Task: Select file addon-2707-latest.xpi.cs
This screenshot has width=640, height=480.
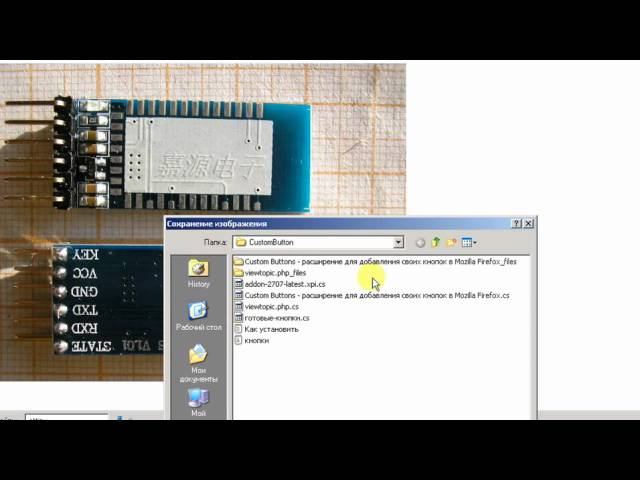Action: pos(280,284)
